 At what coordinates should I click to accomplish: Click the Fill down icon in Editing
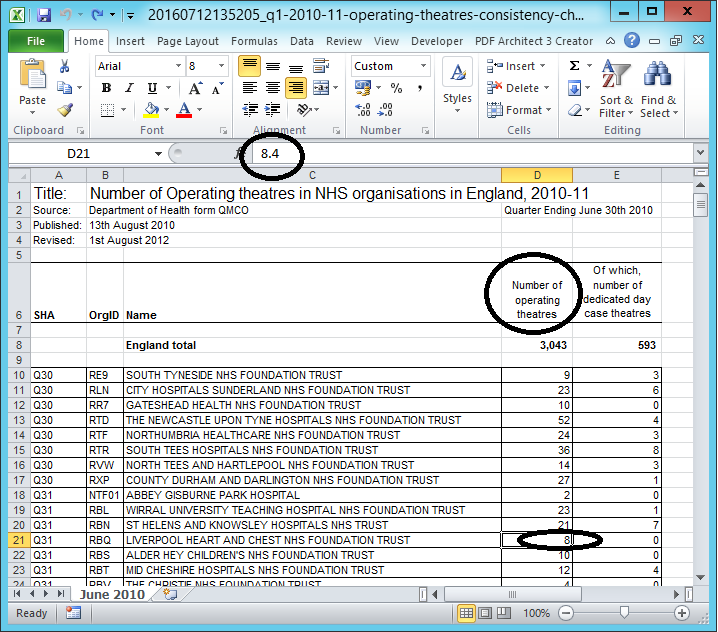pyautogui.click(x=574, y=87)
